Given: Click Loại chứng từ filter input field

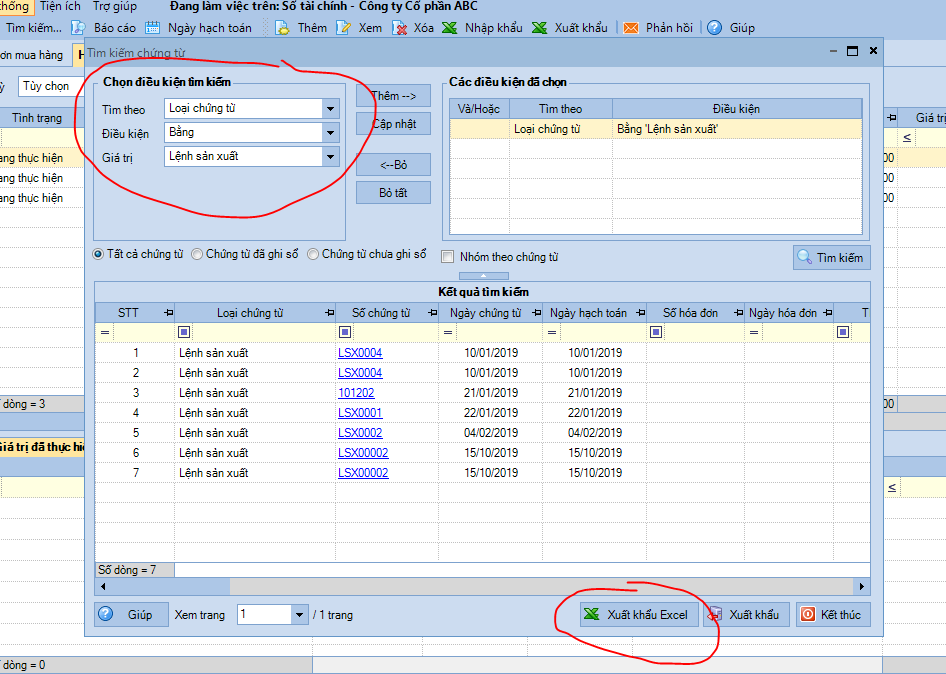Looking at the screenshot, I should 263,332.
